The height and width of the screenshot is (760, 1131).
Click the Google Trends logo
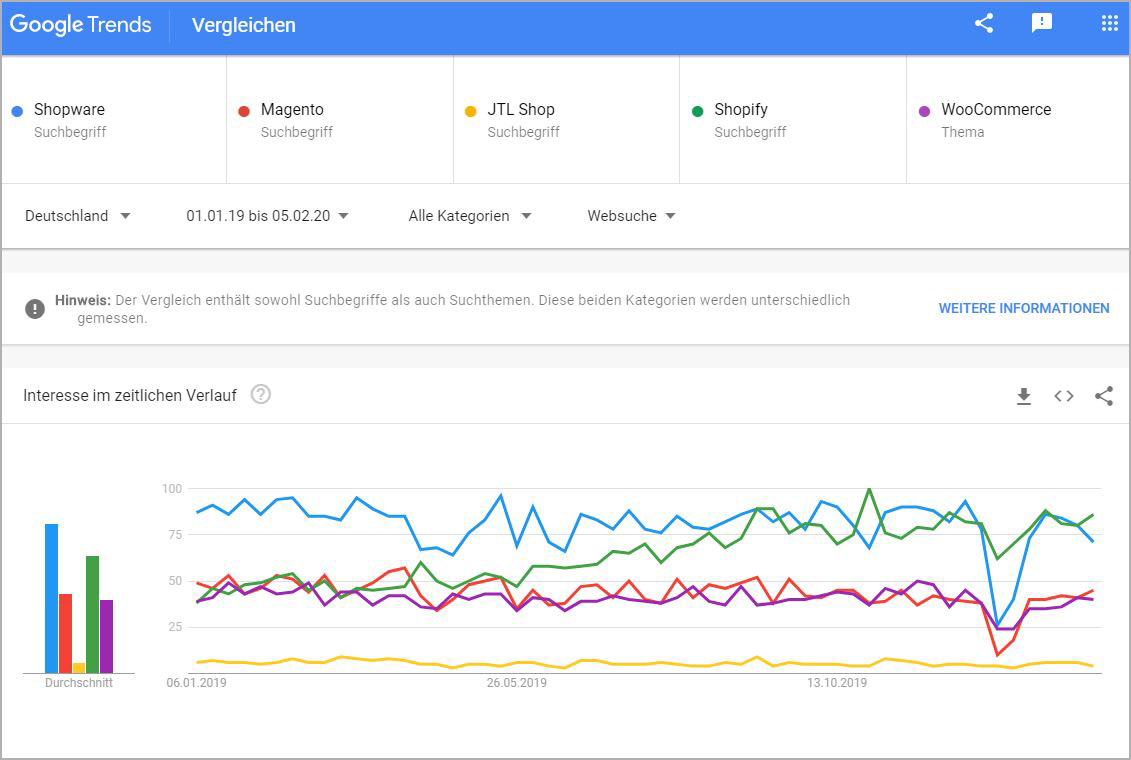click(81, 25)
